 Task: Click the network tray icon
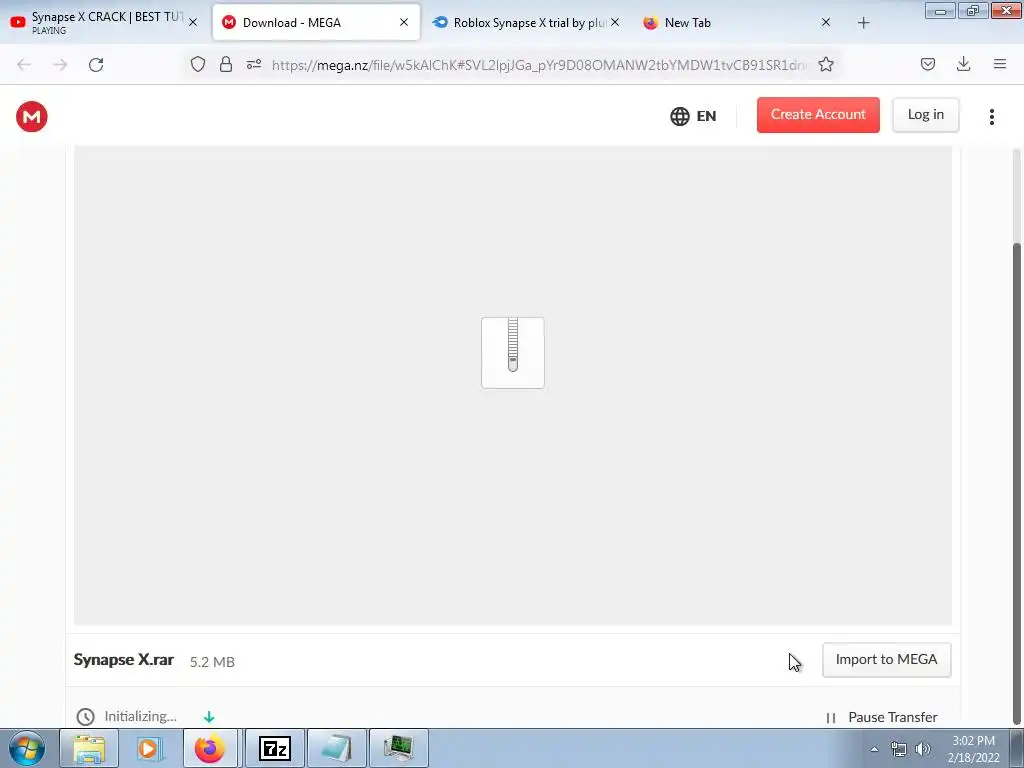(899, 749)
